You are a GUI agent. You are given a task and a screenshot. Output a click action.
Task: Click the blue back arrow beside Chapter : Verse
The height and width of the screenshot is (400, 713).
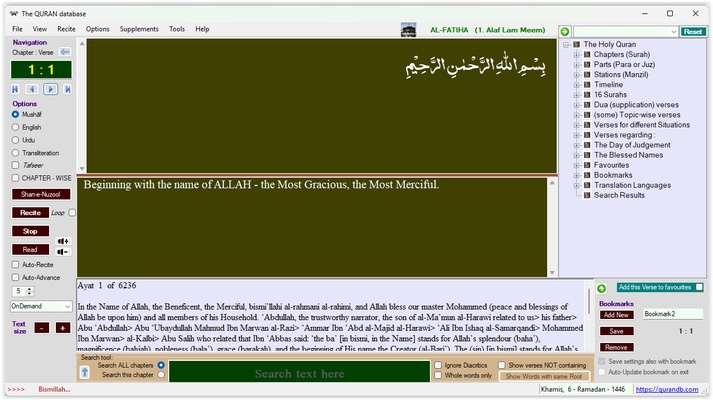pyautogui.click(x=65, y=52)
